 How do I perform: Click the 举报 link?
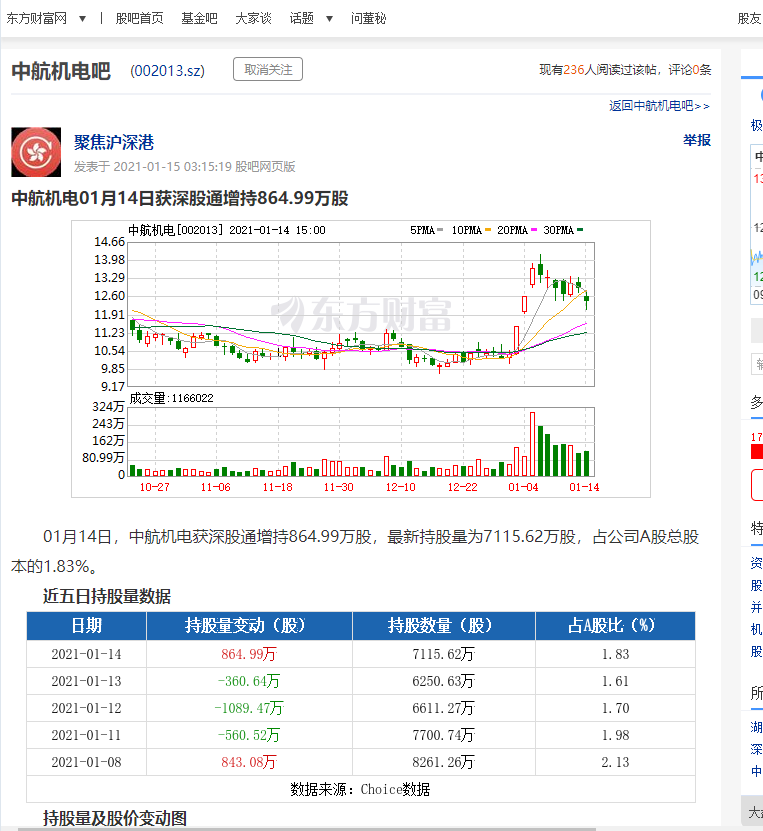click(697, 140)
